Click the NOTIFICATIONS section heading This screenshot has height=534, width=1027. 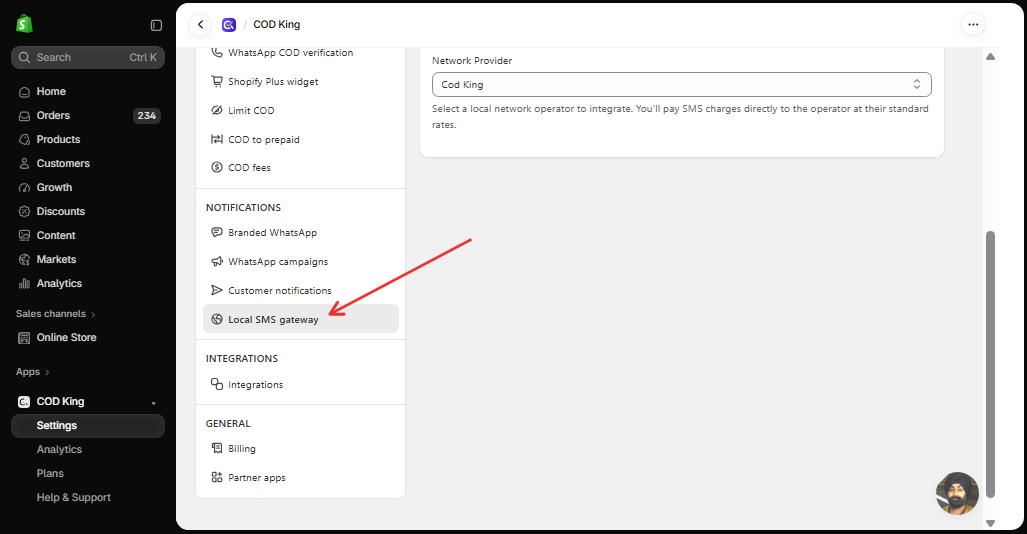pos(243,208)
